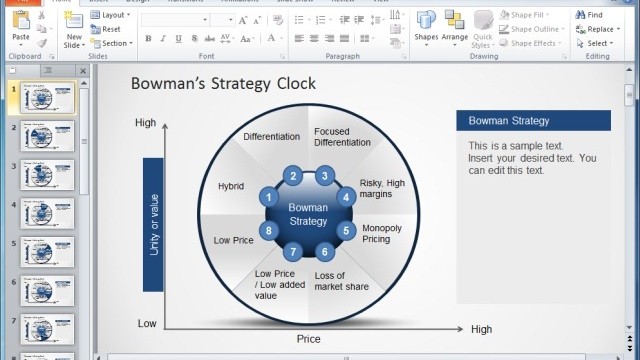This screenshot has height=360, width=640.
Task: Expand the Paste options arrow
Action: [21, 44]
